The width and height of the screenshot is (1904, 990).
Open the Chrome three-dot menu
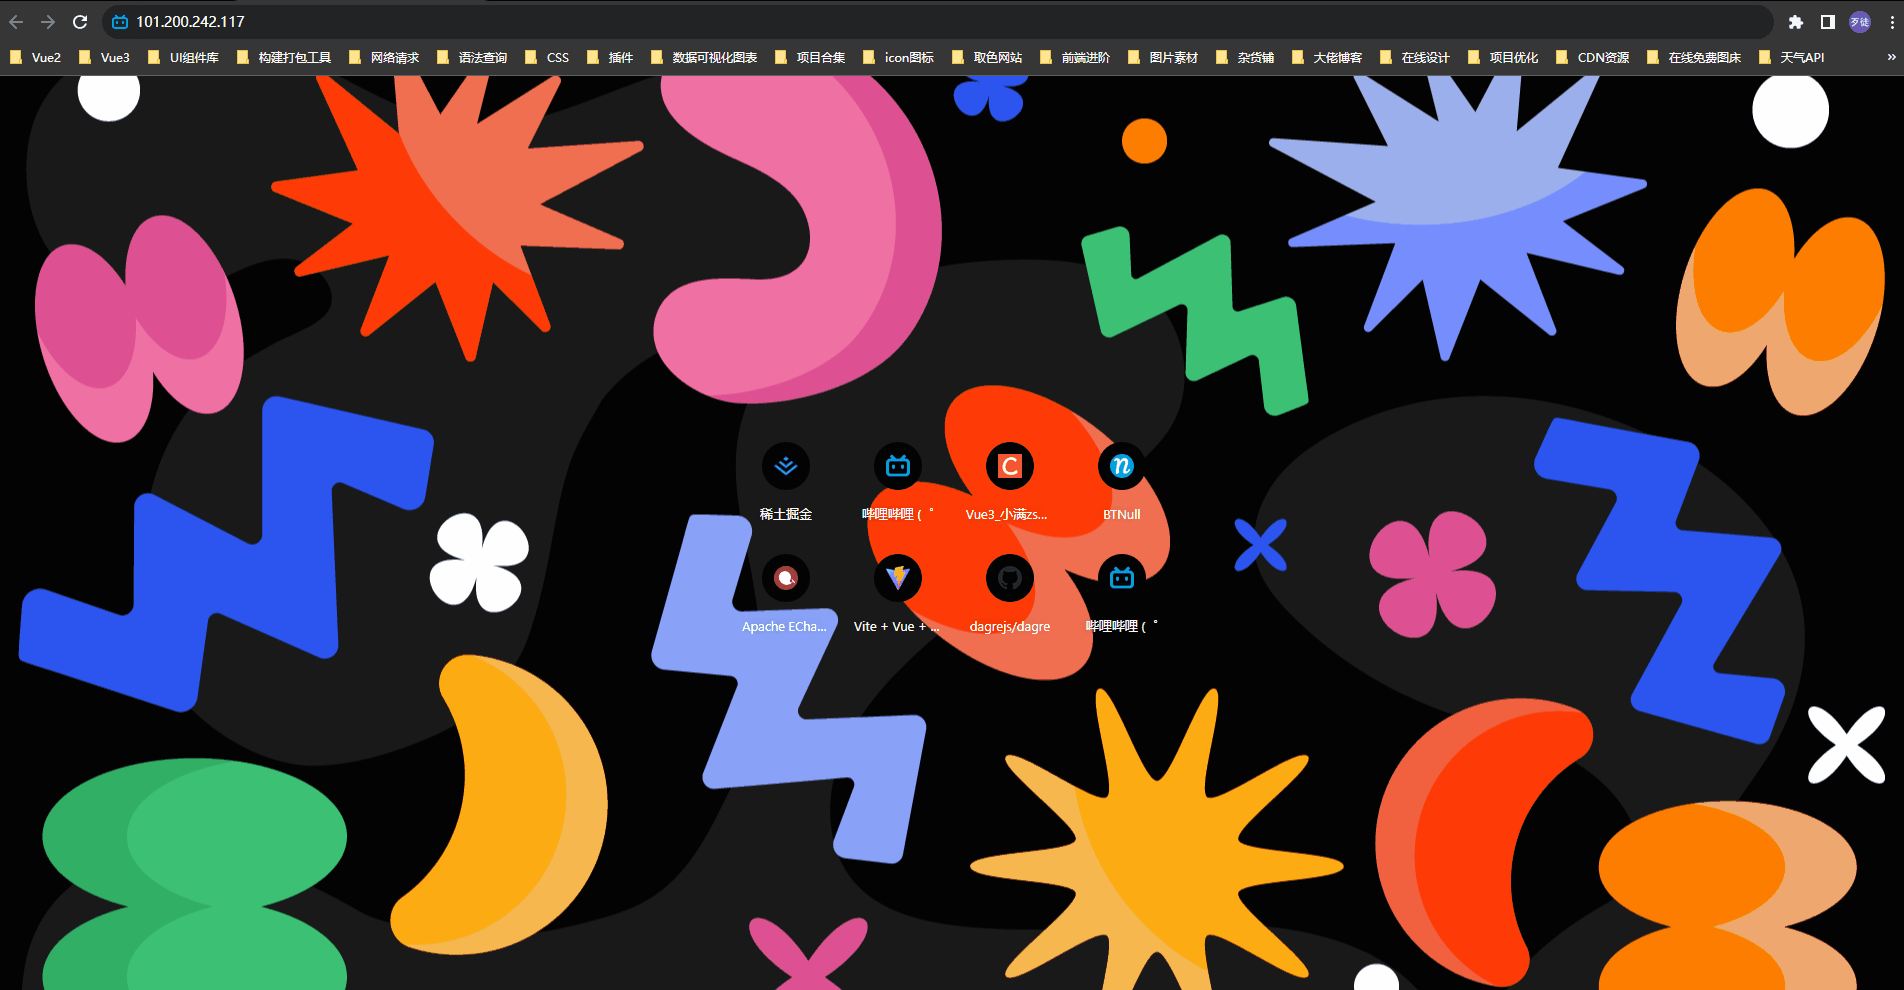click(1890, 22)
